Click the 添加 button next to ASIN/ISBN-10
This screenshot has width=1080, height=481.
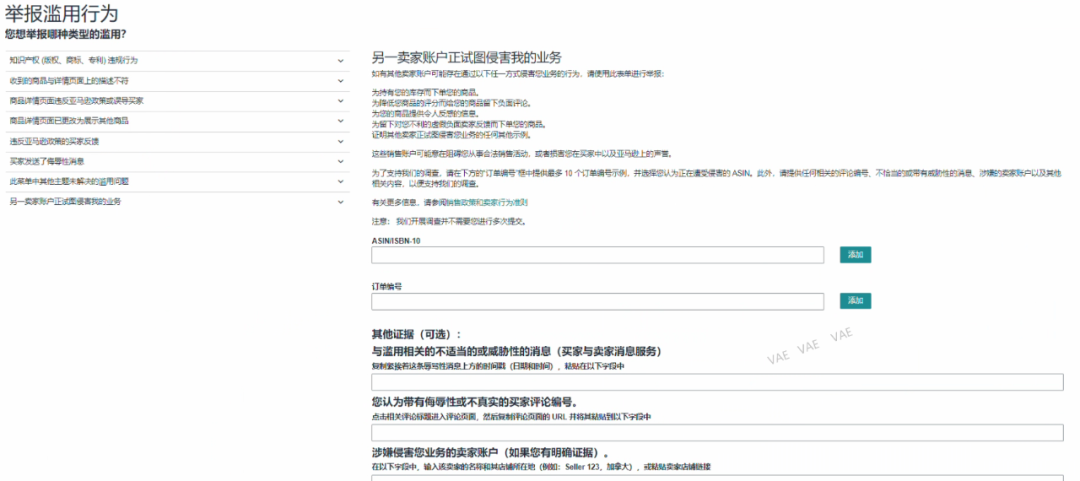click(x=855, y=255)
